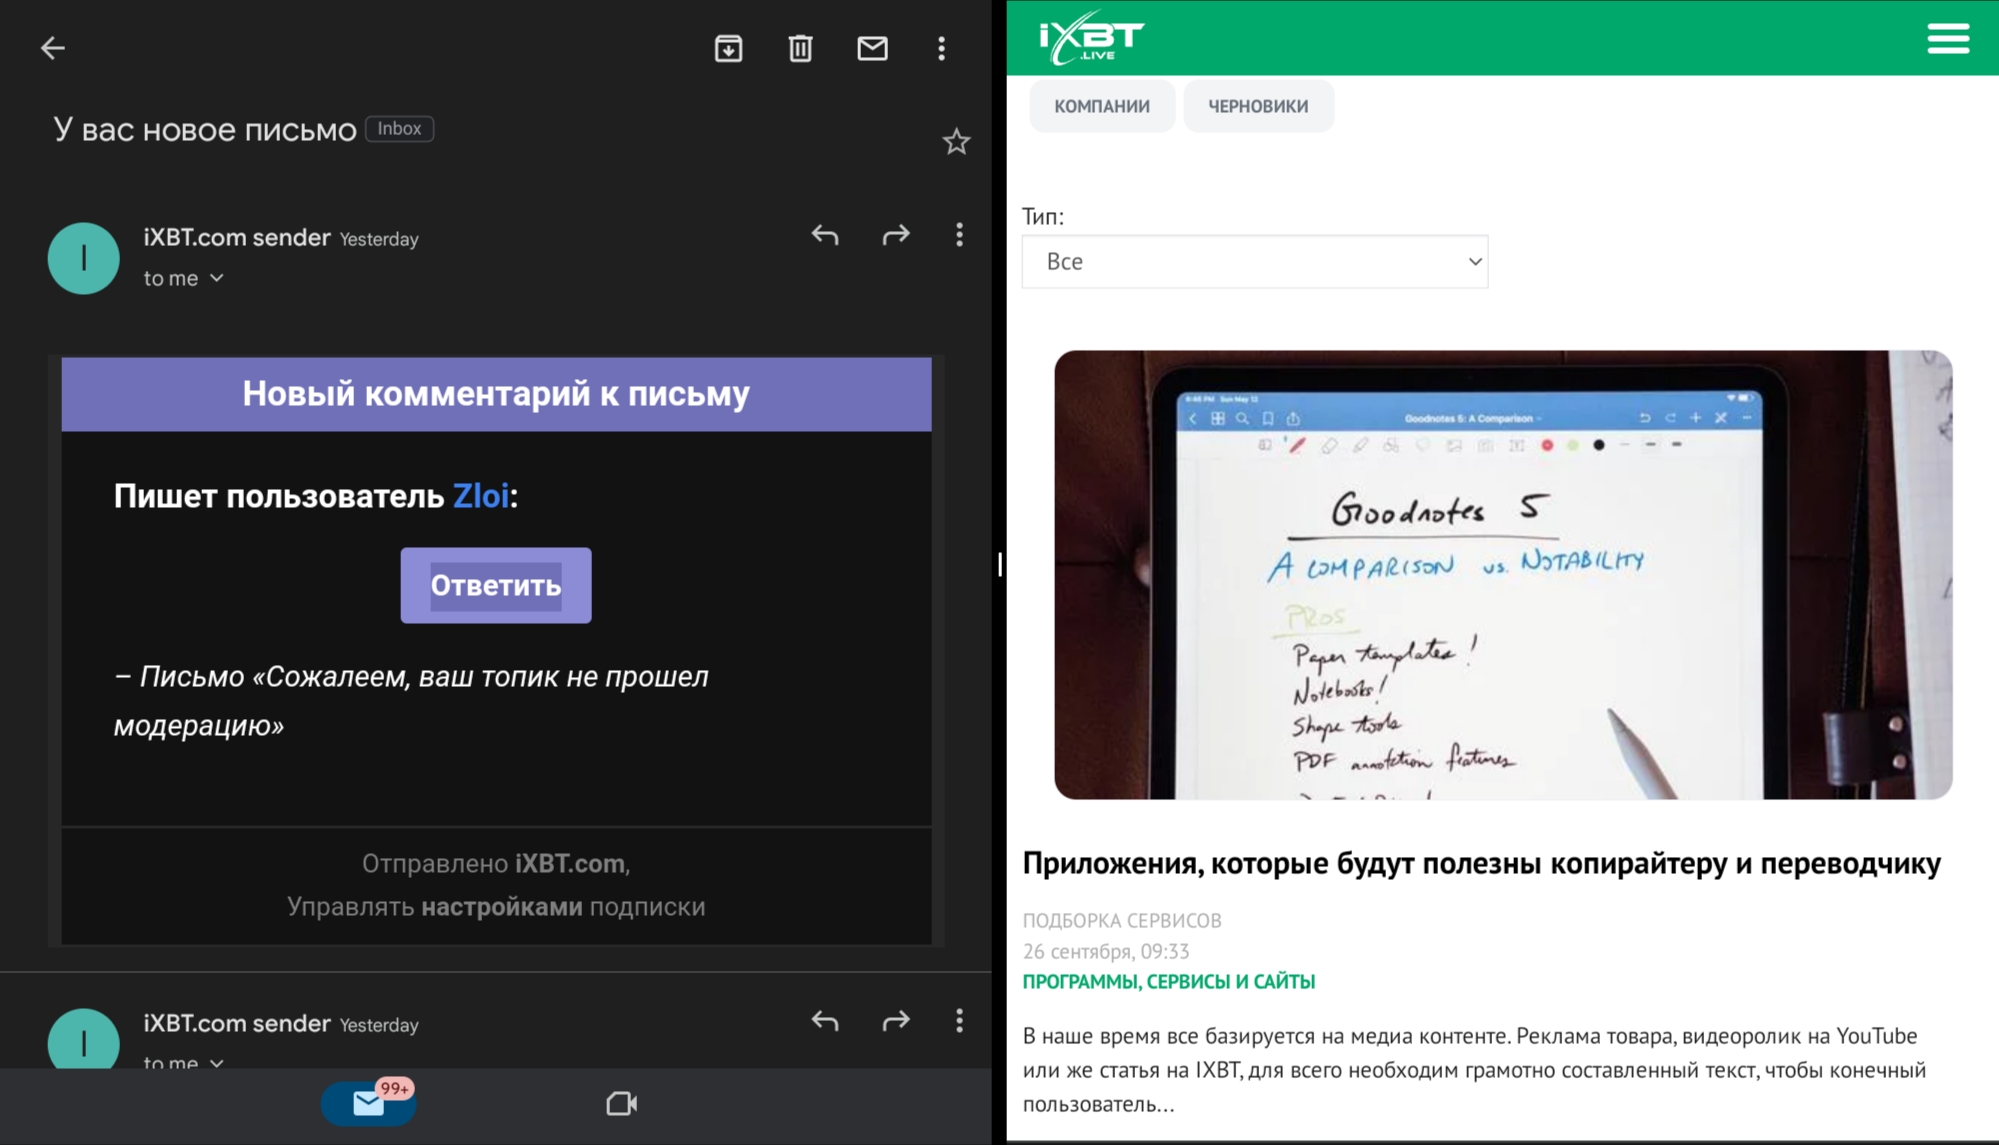The width and height of the screenshot is (1999, 1145).
Task: Expand 'to me' details in second message
Action: 184,1062
